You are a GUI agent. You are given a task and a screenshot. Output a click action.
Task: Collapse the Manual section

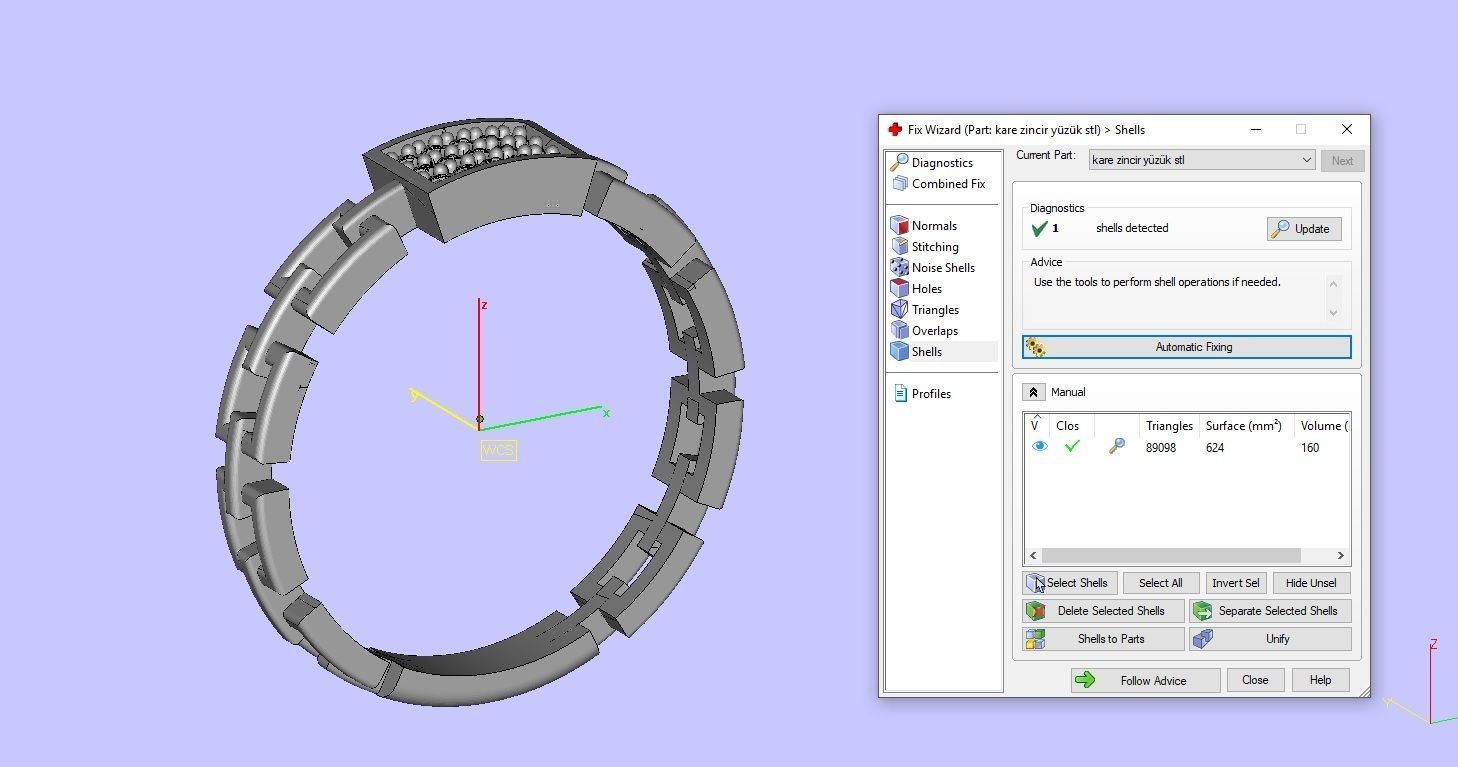pyautogui.click(x=1036, y=391)
